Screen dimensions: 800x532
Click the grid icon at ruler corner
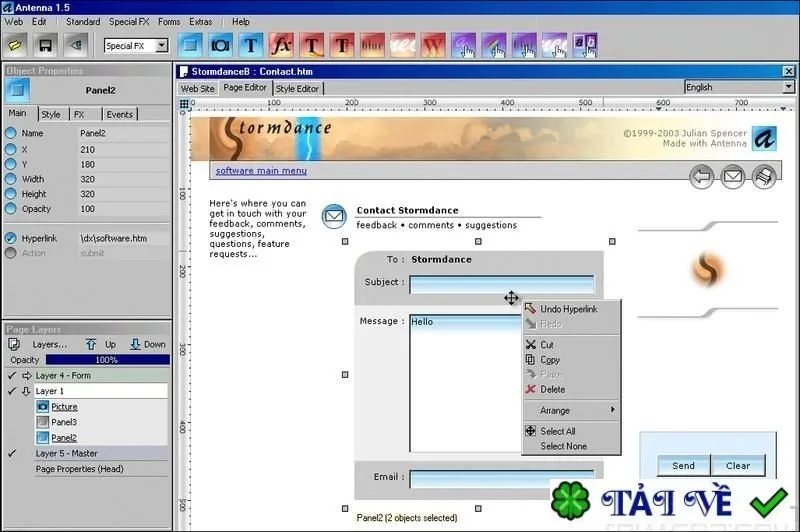[184, 104]
